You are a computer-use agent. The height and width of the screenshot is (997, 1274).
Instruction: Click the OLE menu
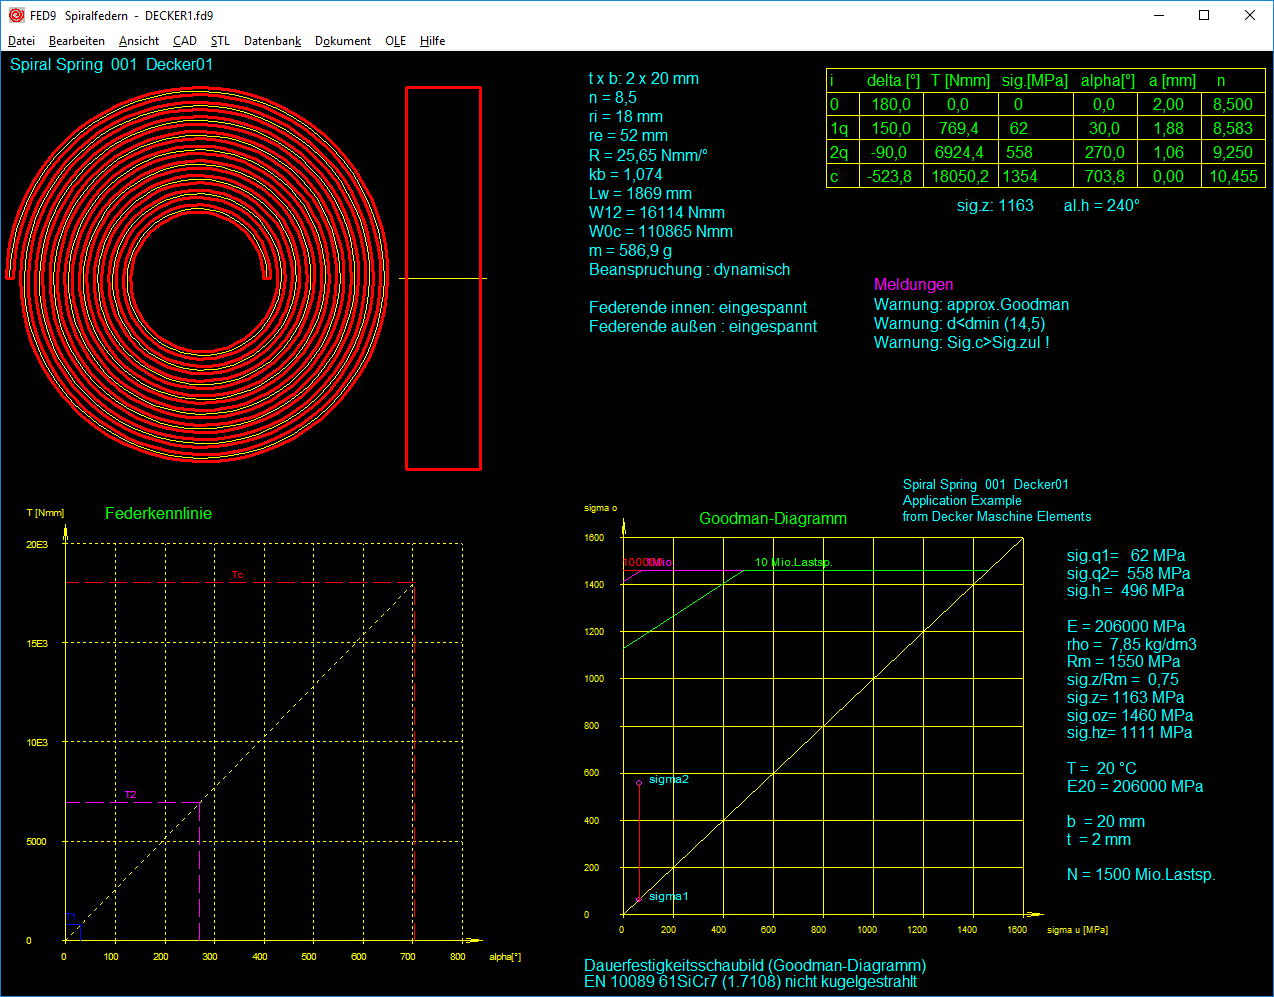(395, 41)
